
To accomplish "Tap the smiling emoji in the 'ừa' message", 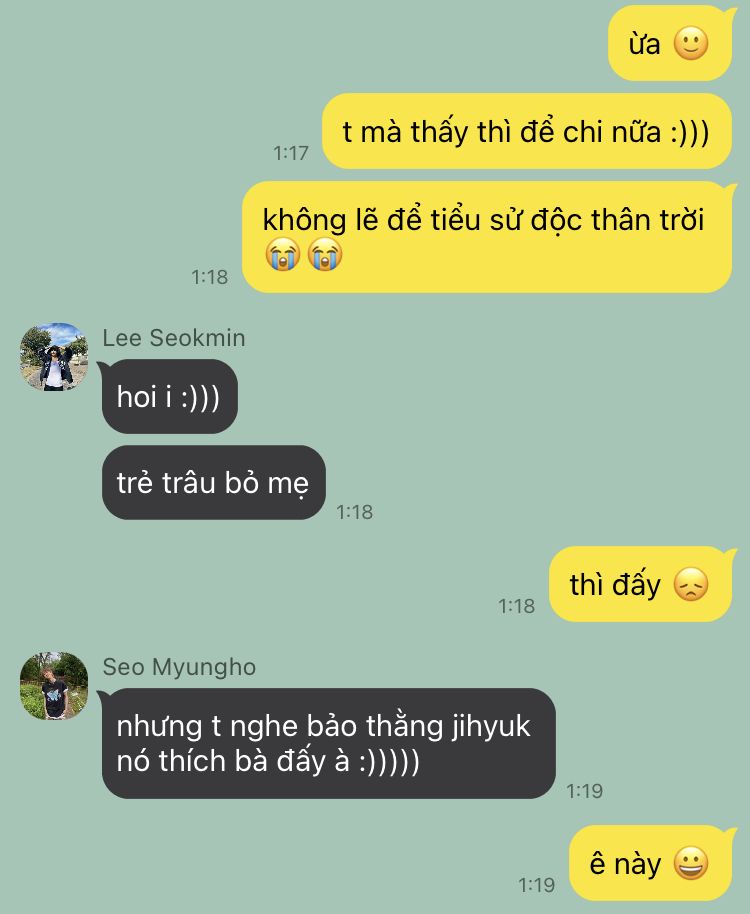I will click(x=691, y=44).
